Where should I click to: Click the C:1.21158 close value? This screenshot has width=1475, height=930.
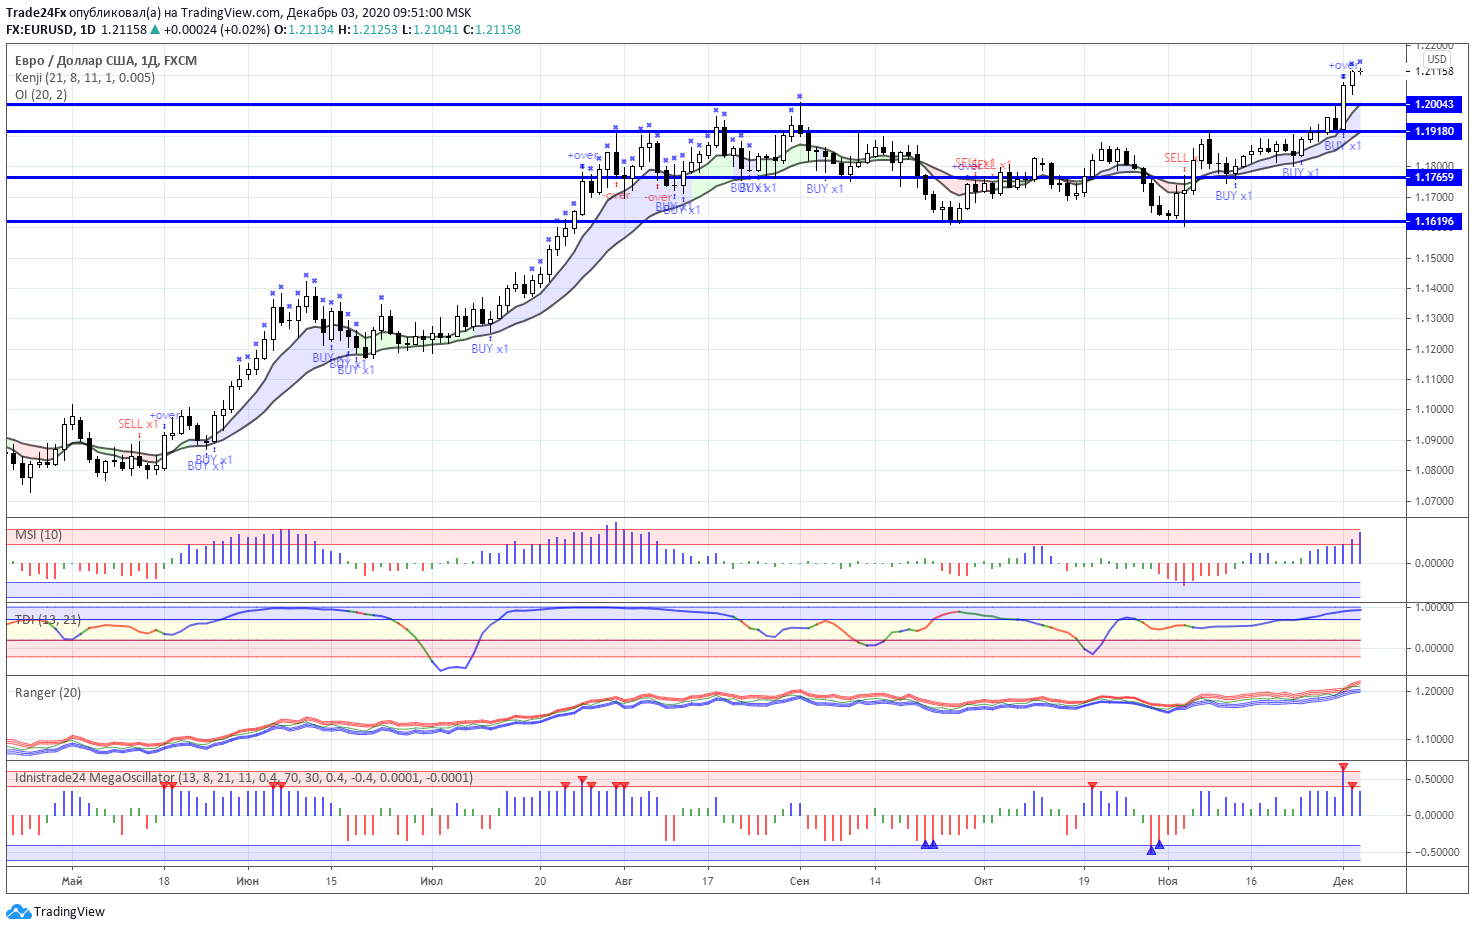(x=492, y=30)
